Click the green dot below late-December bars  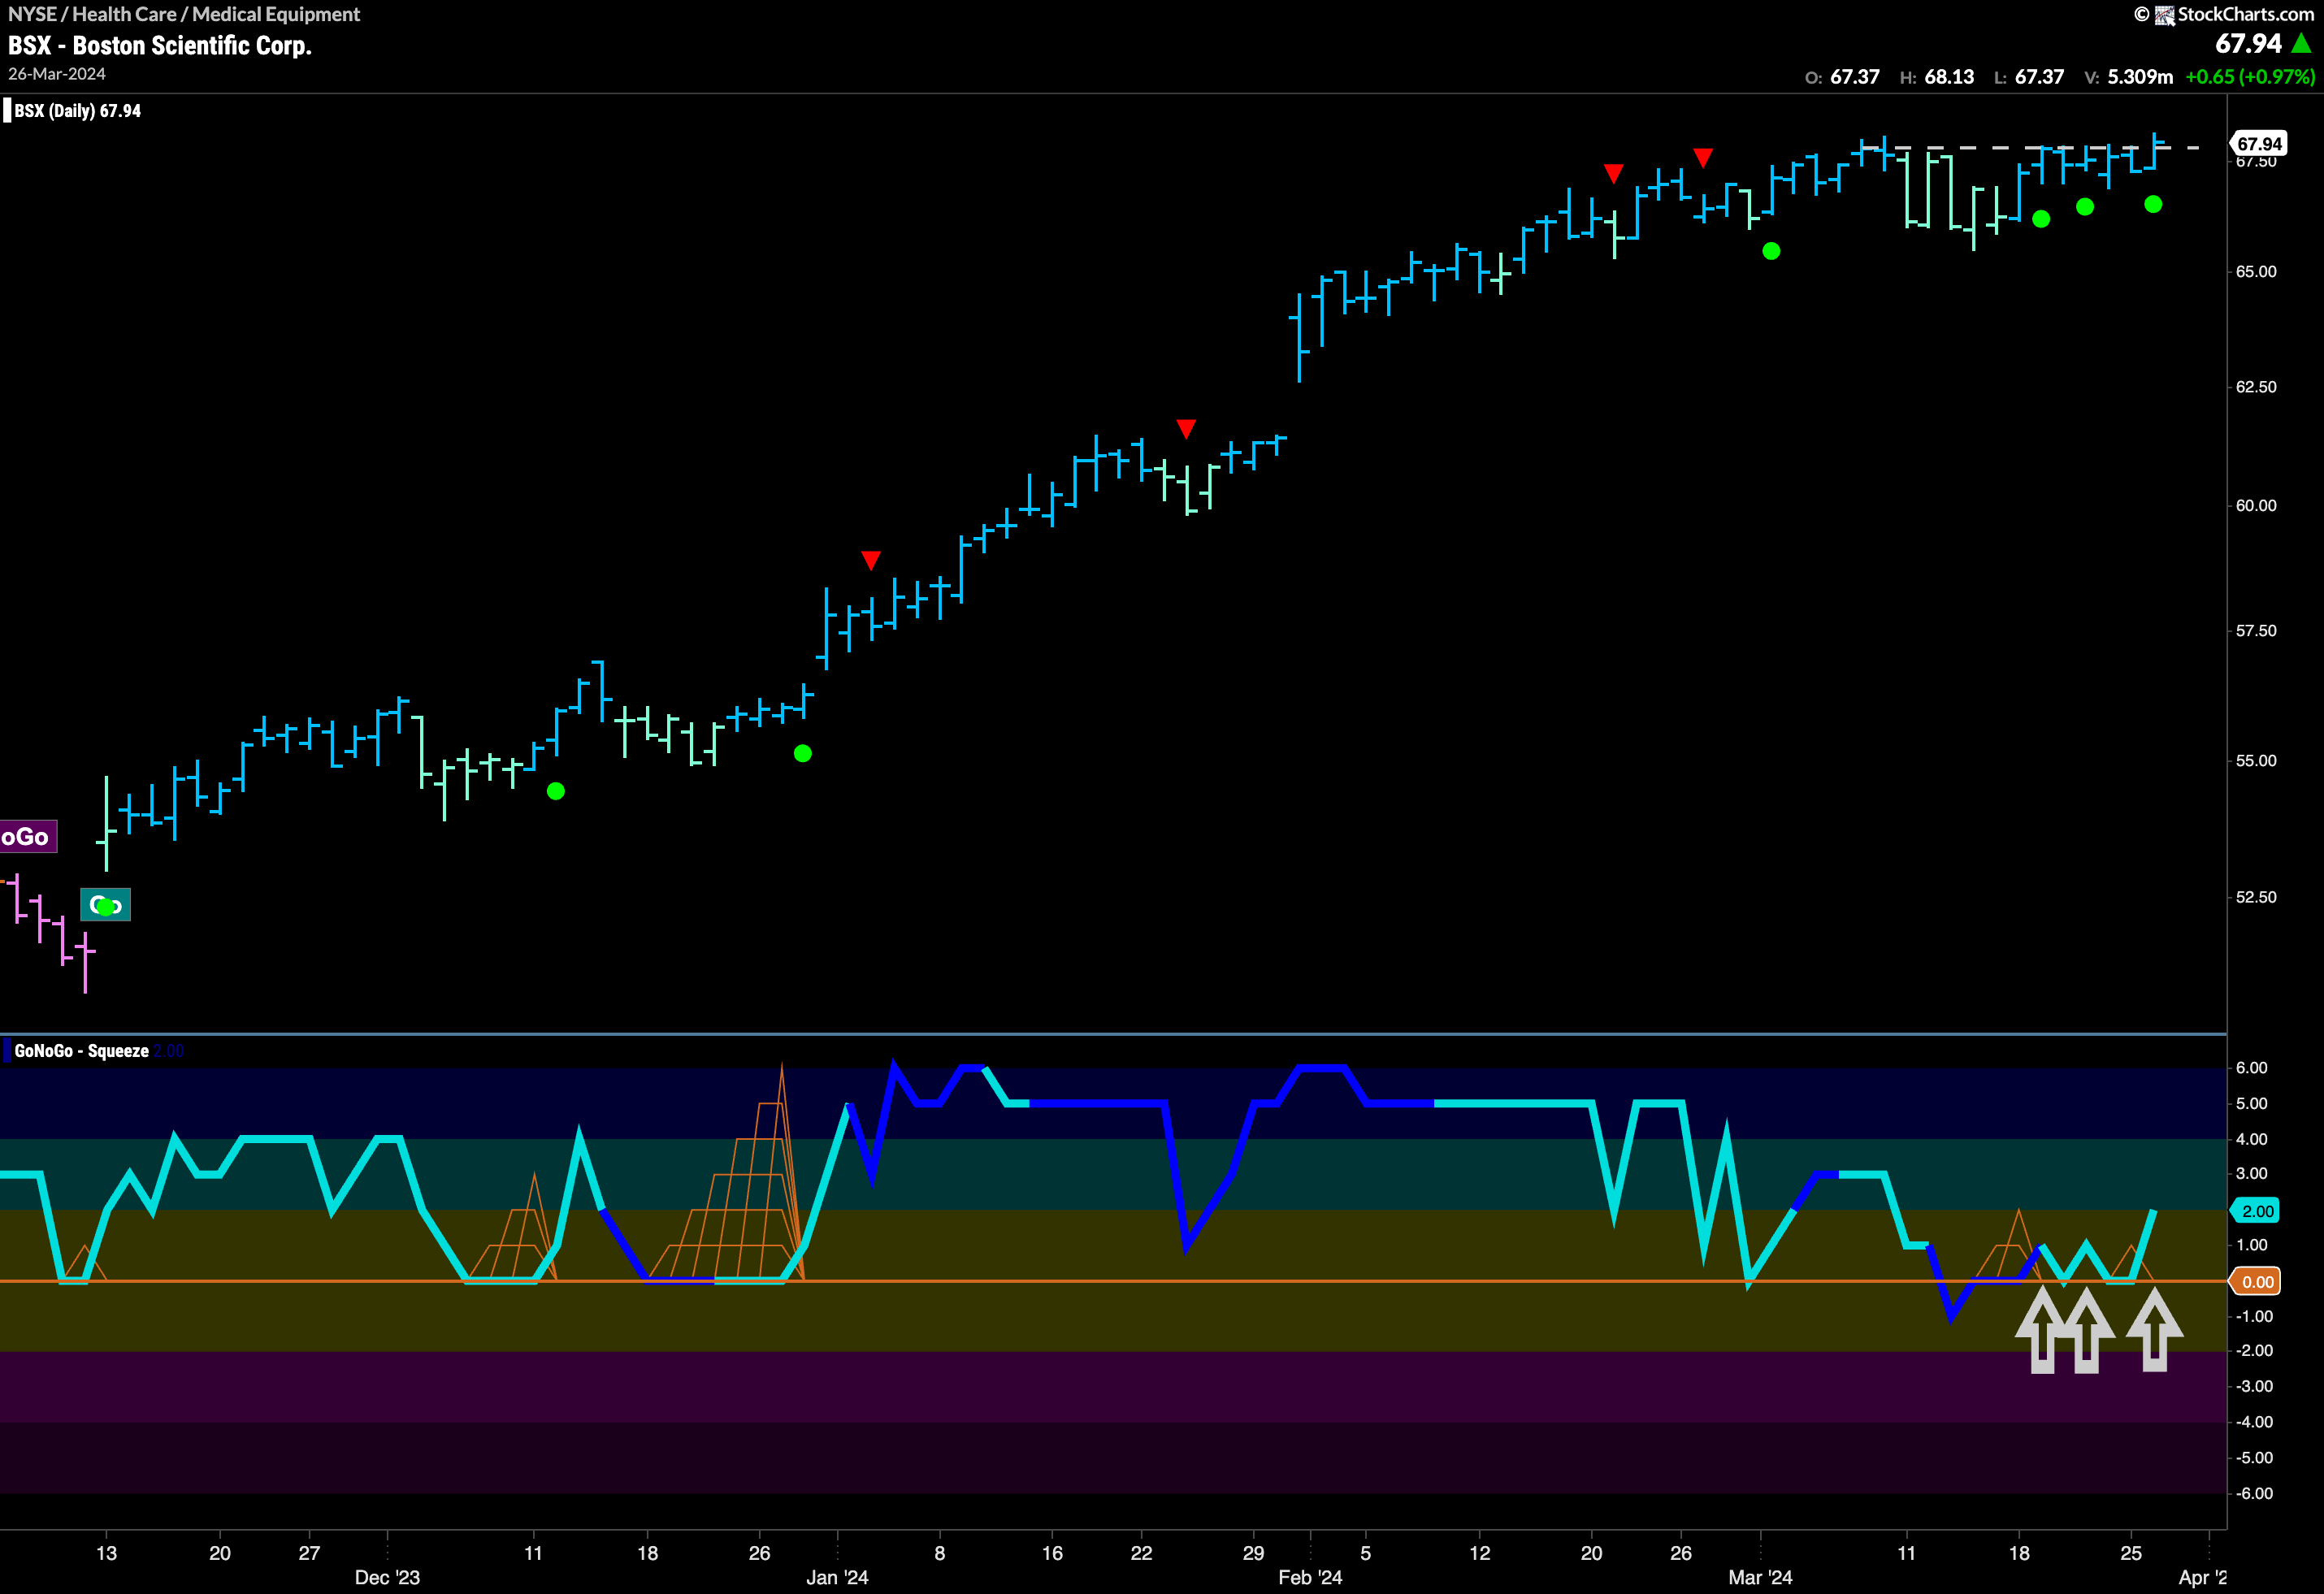coord(802,753)
